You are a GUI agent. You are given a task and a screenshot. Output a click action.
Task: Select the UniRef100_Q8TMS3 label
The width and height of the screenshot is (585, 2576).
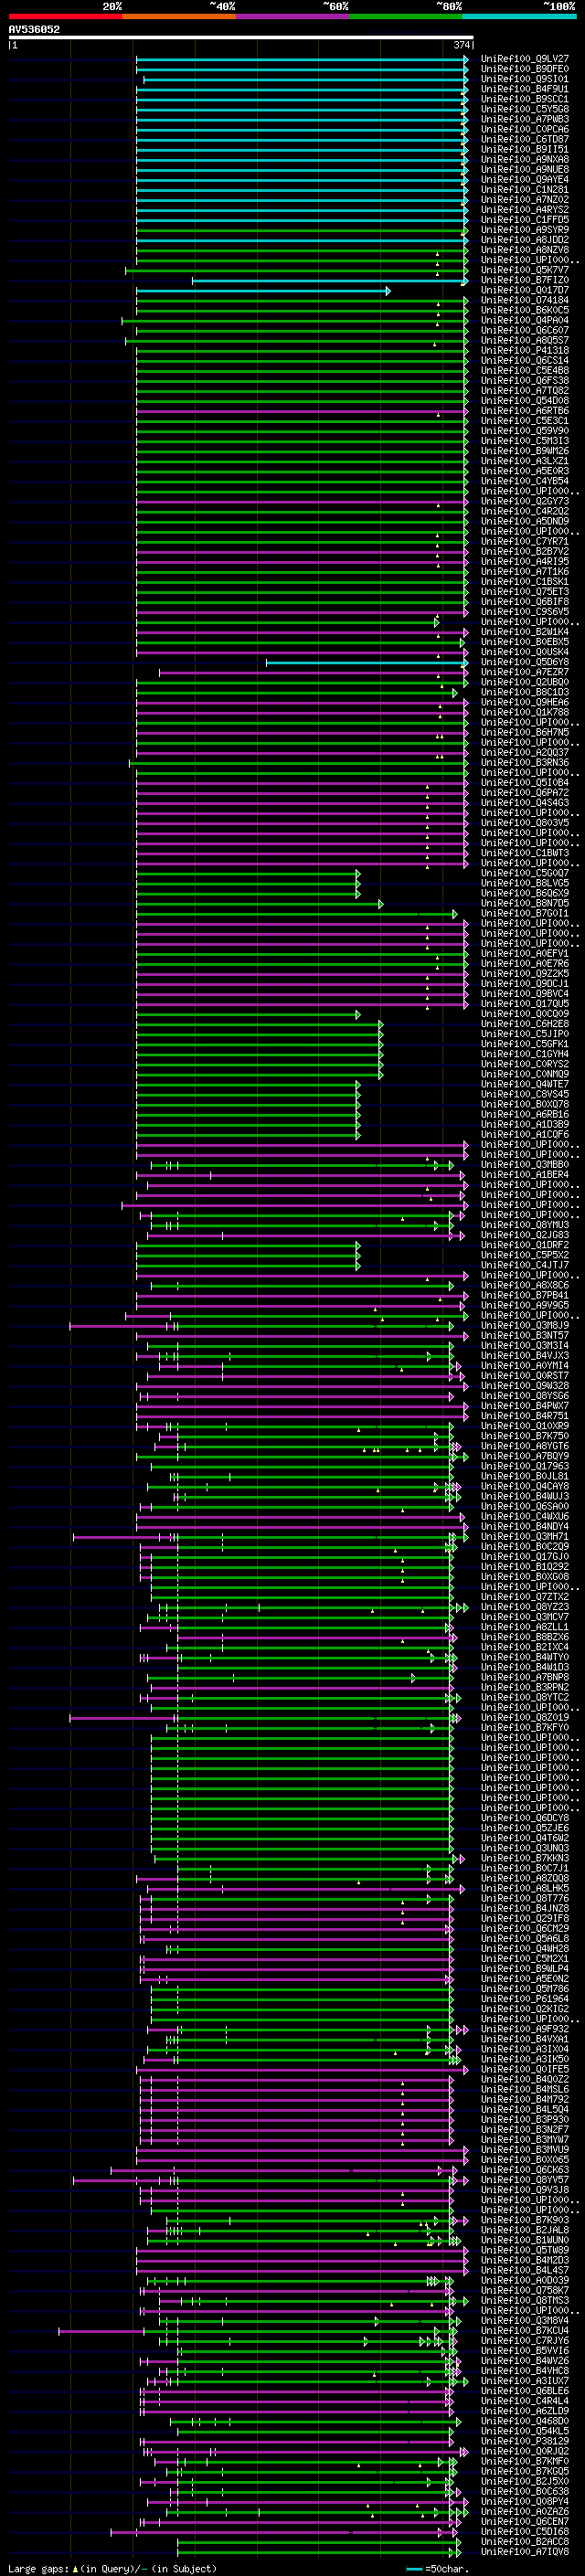click(525, 2300)
